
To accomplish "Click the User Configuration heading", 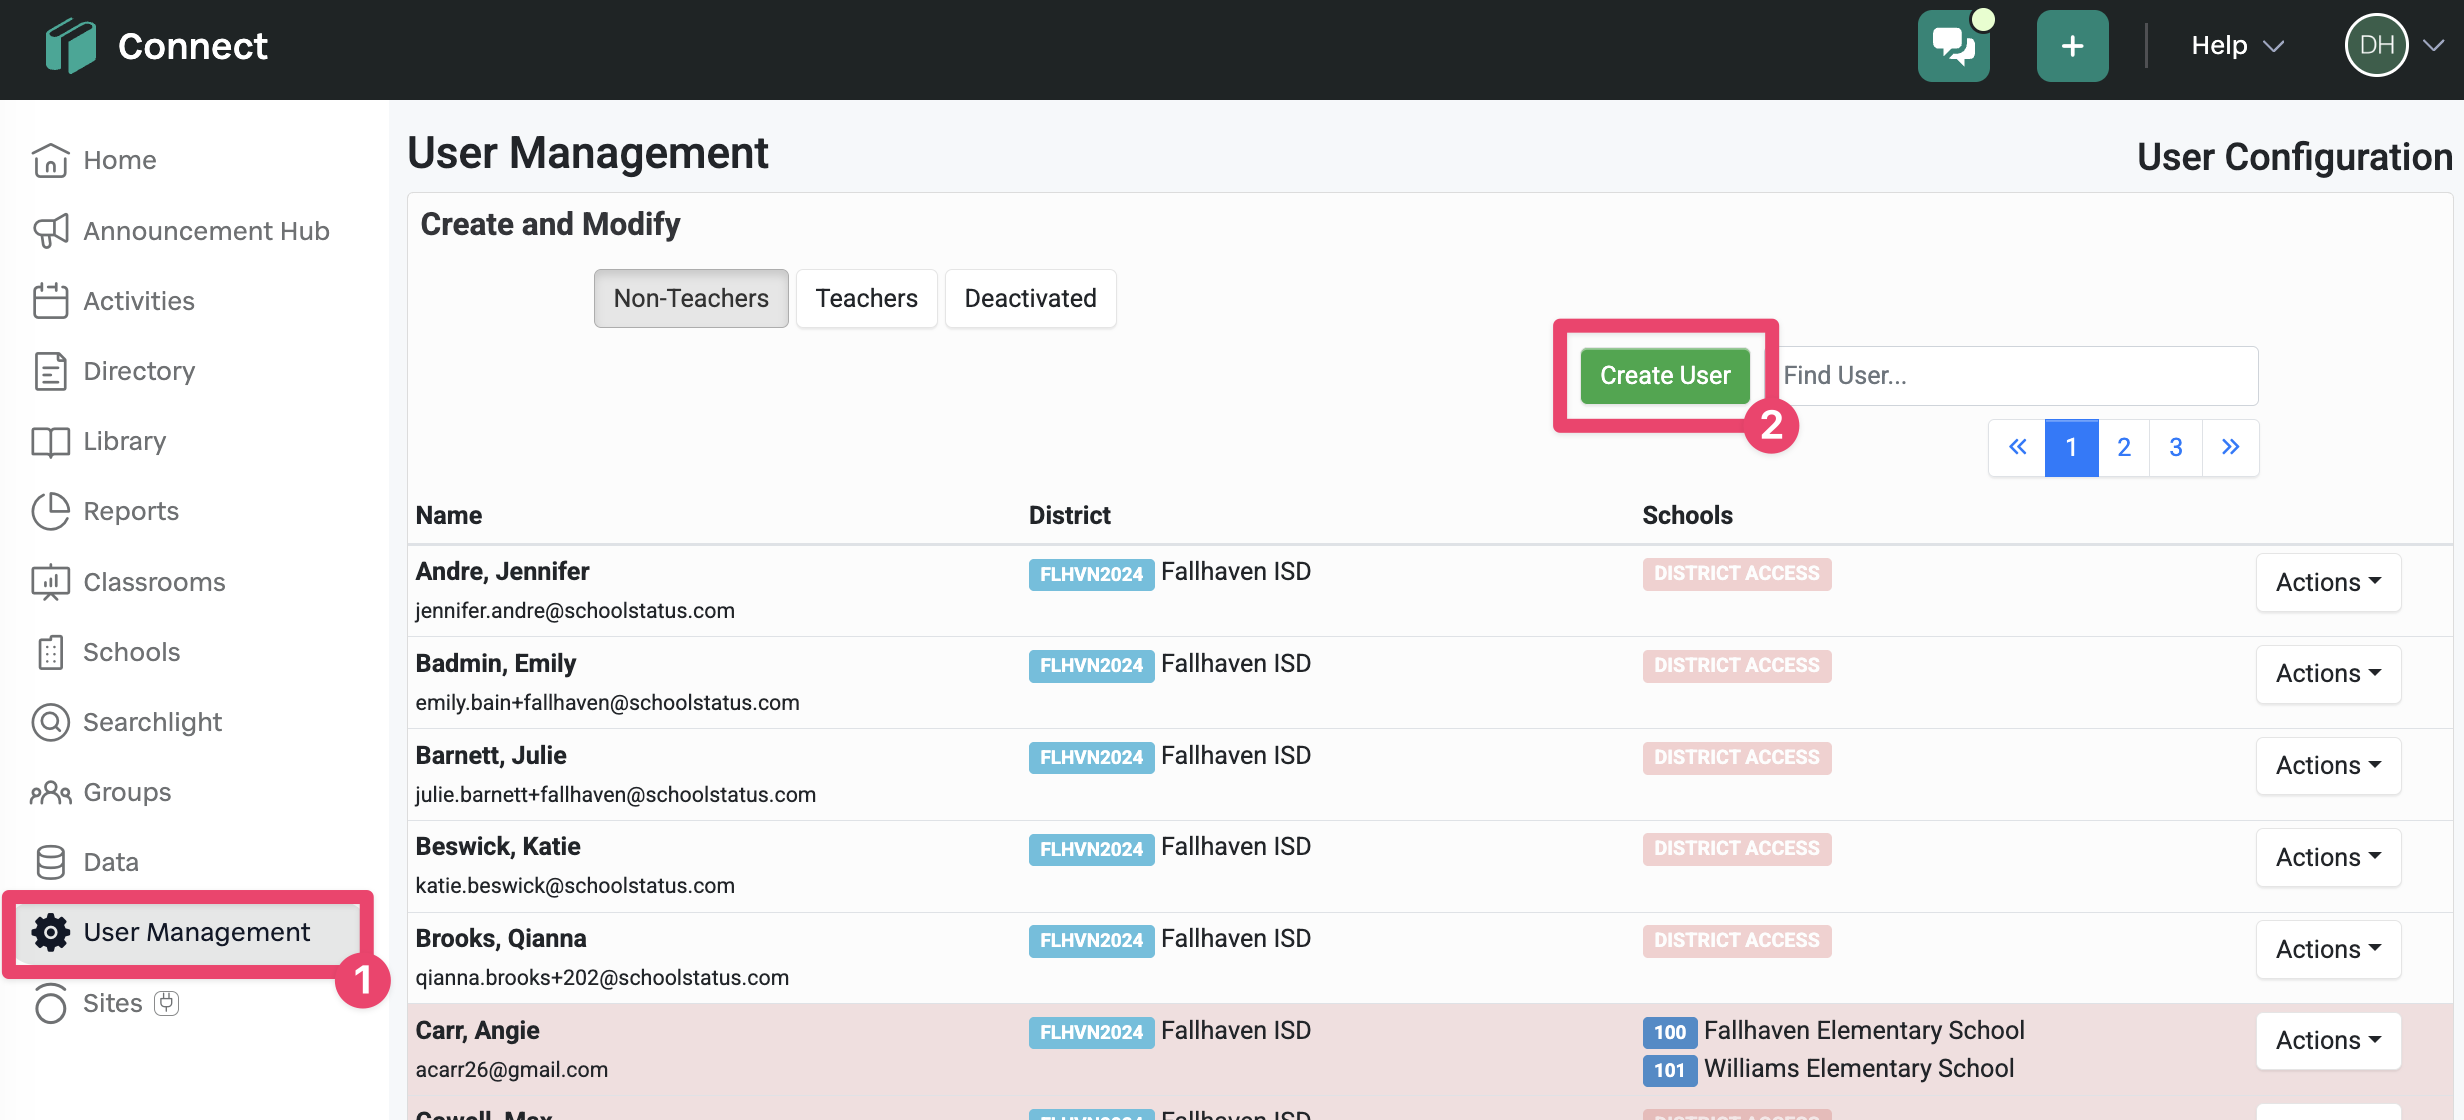I will 2295,157.
